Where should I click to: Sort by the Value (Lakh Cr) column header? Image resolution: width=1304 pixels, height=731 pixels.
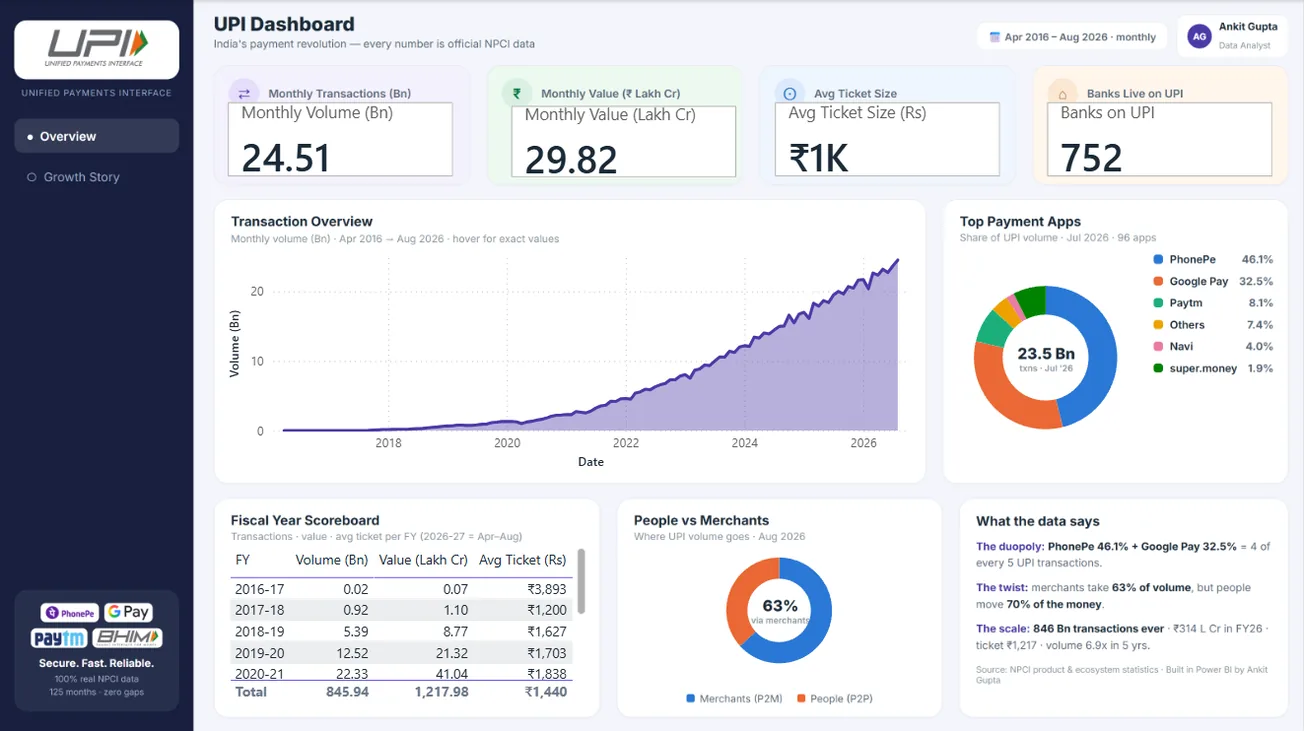click(424, 560)
